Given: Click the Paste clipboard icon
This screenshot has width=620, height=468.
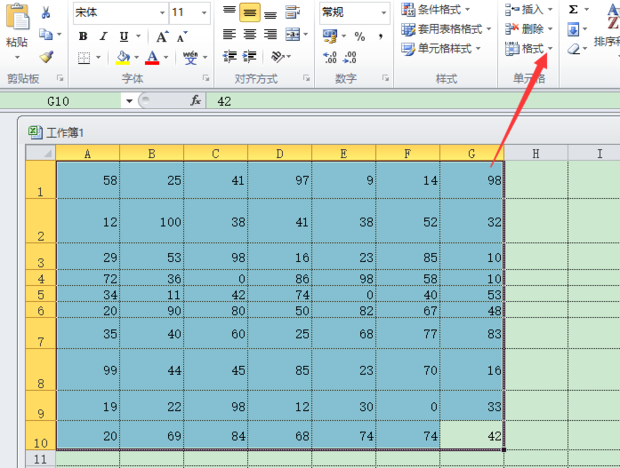Looking at the screenshot, I should coord(18,17).
